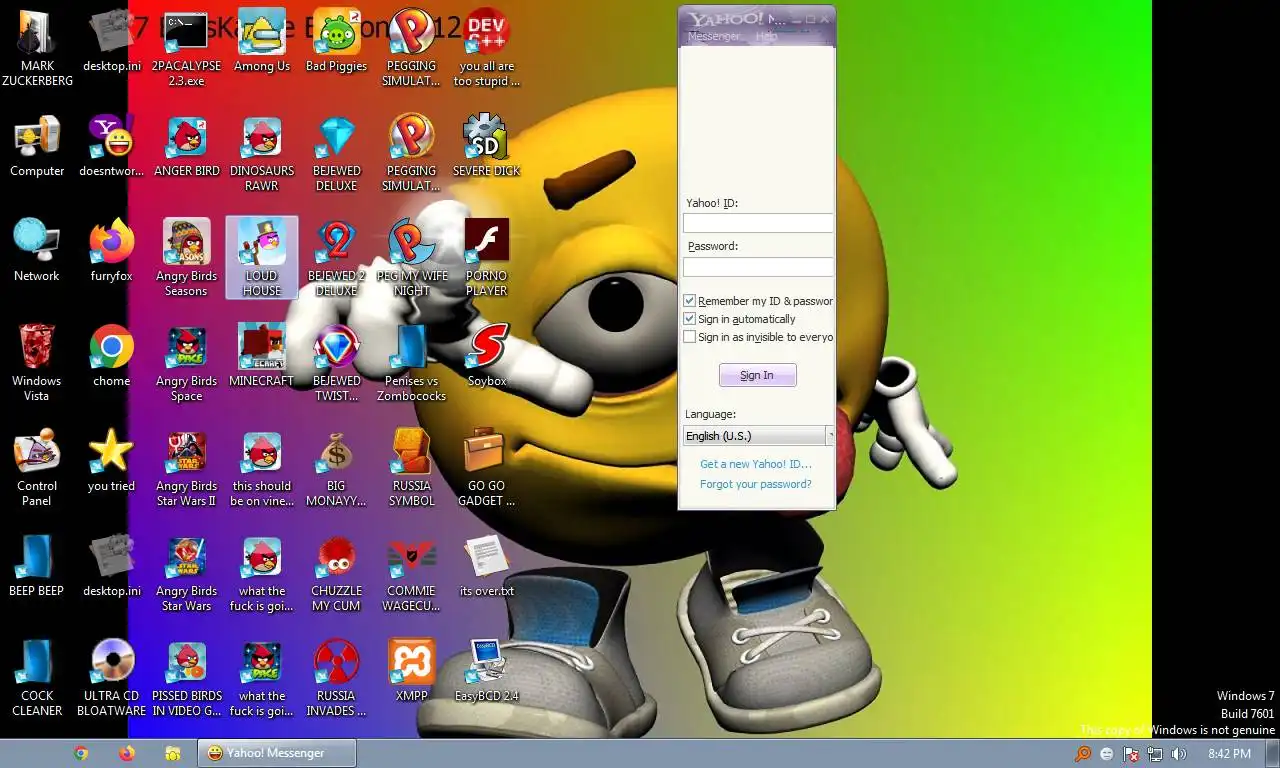Launch Firefox from the taskbar
The image size is (1280, 768).
pos(127,753)
